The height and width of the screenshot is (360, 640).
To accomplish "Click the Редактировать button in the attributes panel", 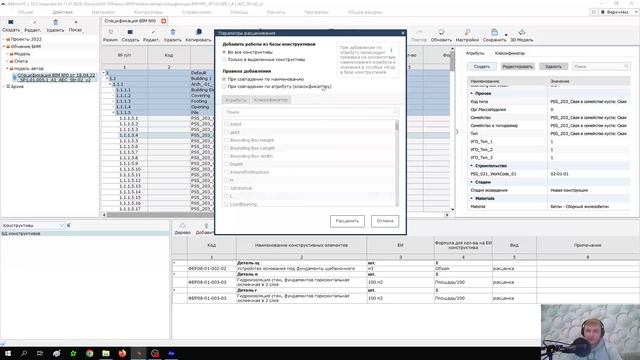I will (518, 67).
